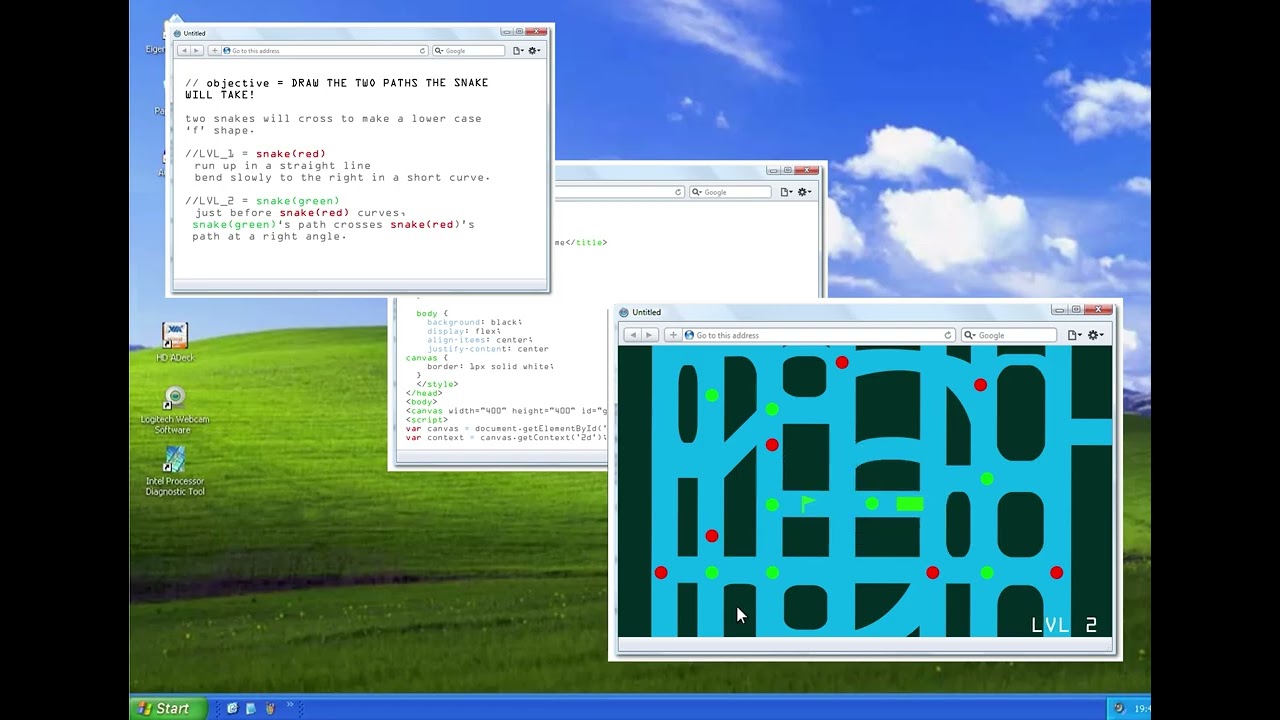Go forward in the notes browser window
Screen dimensions: 1280x720
[196, 50]
